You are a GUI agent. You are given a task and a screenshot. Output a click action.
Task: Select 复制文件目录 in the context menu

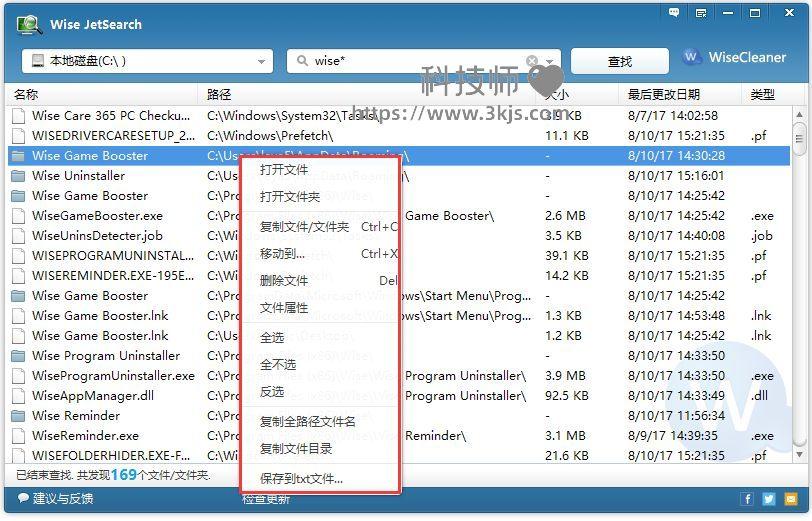click(x=321, y=448)
